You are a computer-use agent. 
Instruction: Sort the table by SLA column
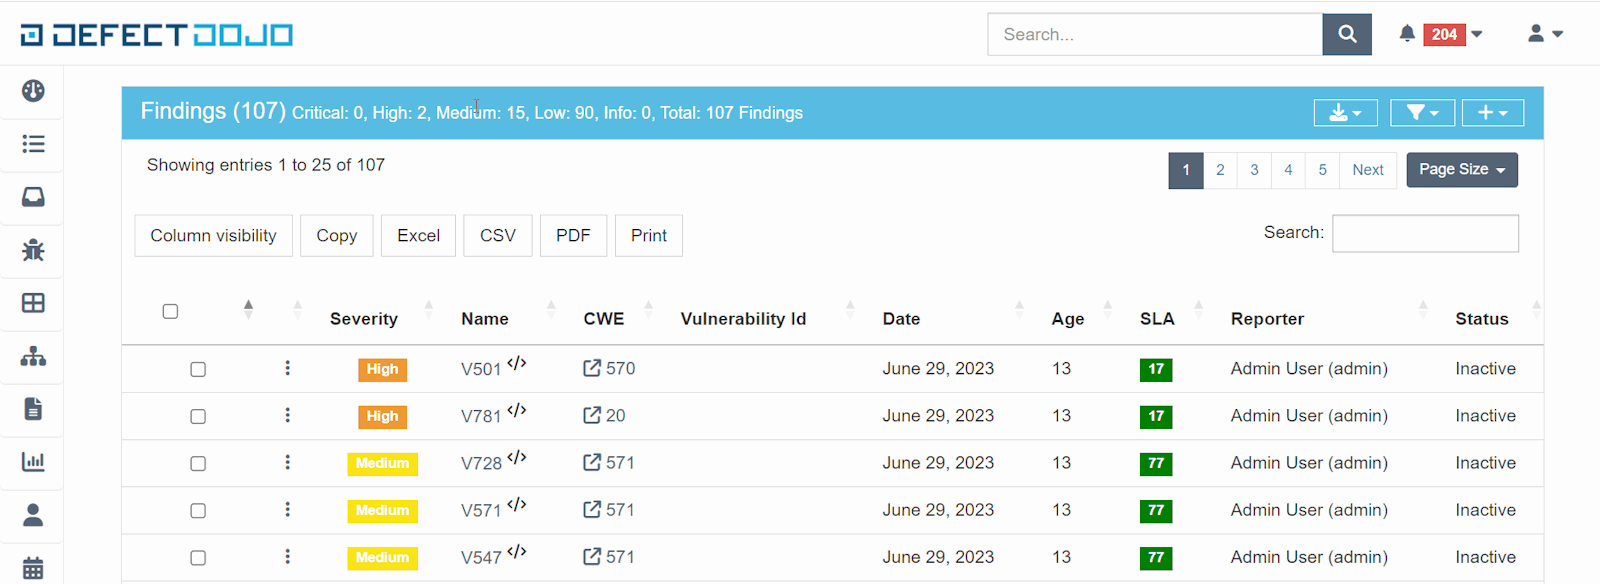(1157, 318)
